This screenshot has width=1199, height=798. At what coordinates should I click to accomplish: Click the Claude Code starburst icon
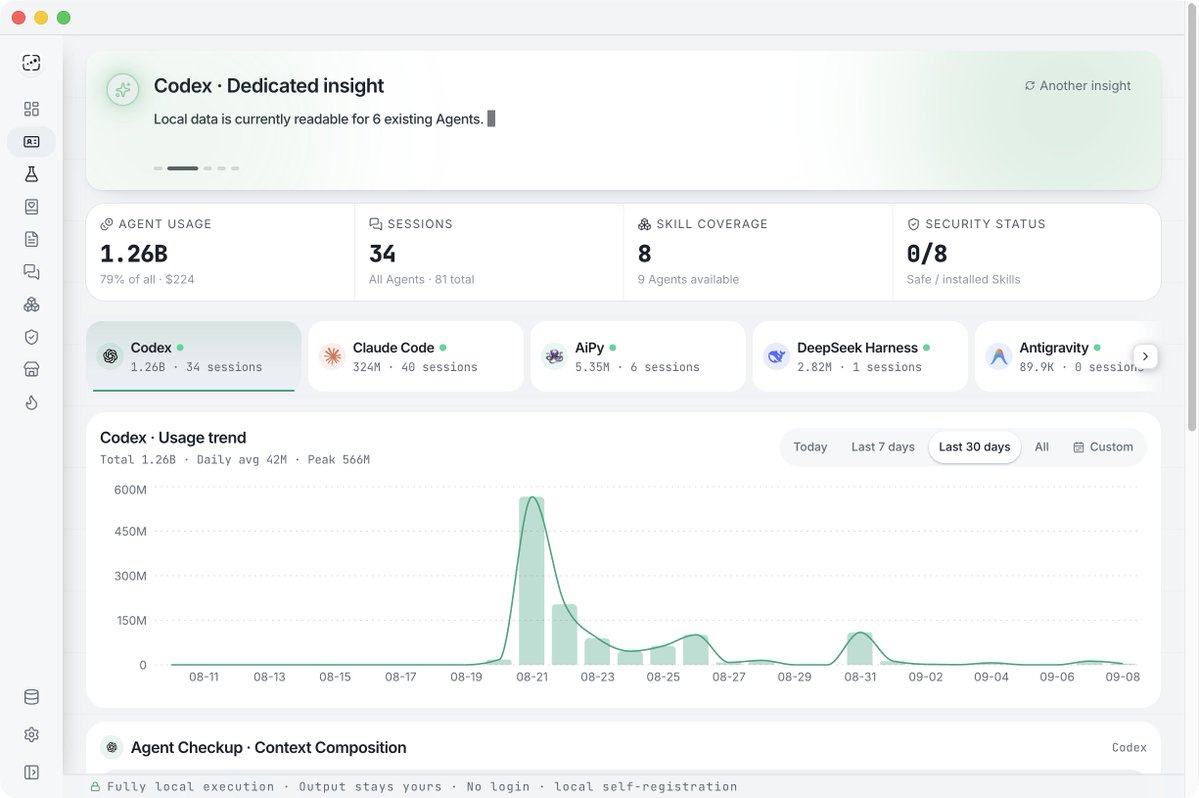pyautogui.click(x=333, y=356)
